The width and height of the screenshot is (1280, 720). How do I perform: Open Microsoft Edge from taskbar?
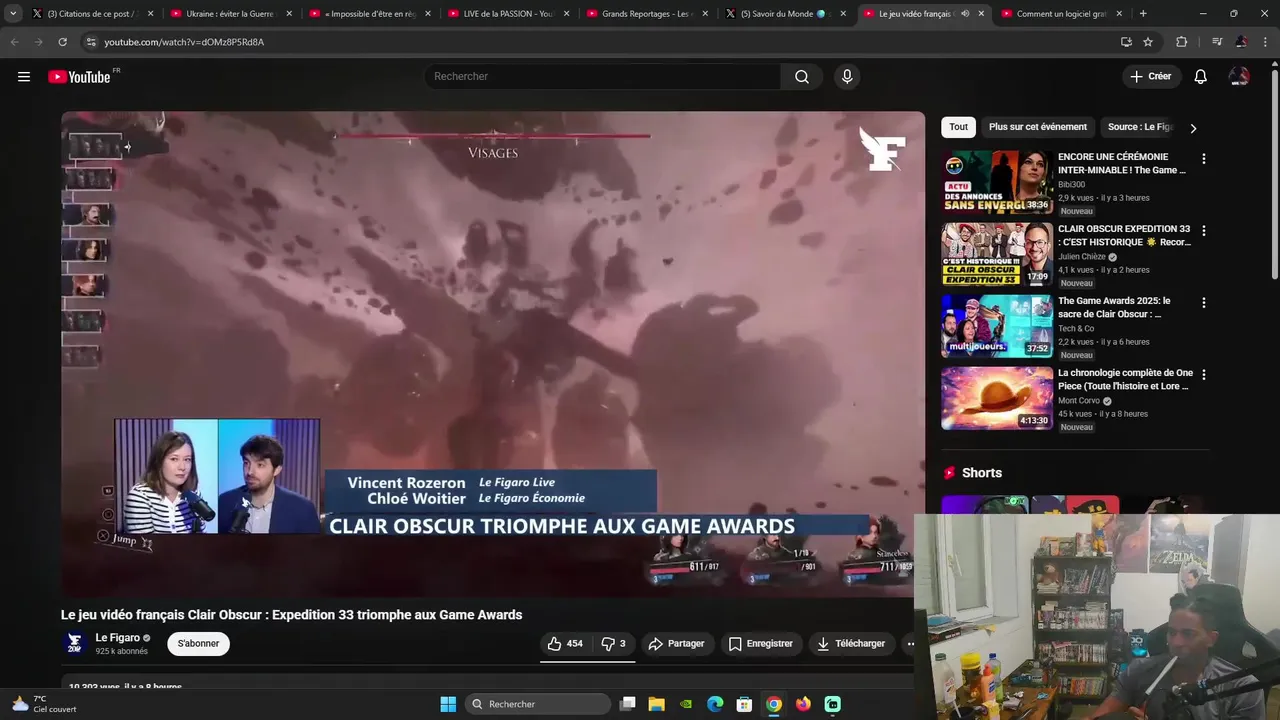(715, 704)
